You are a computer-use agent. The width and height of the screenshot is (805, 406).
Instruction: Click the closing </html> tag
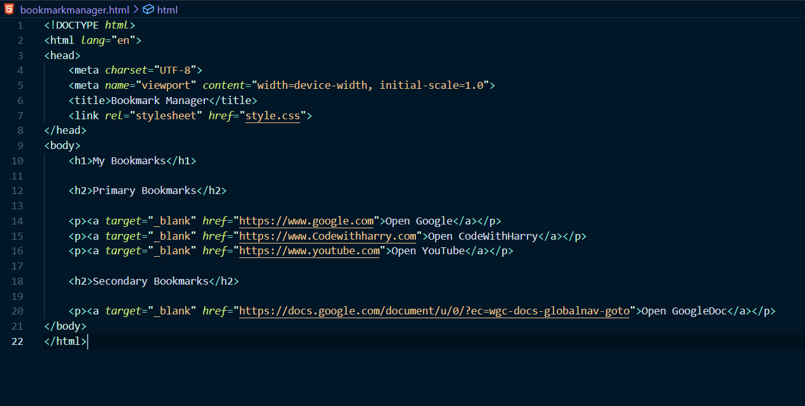[x=65, y=341]
